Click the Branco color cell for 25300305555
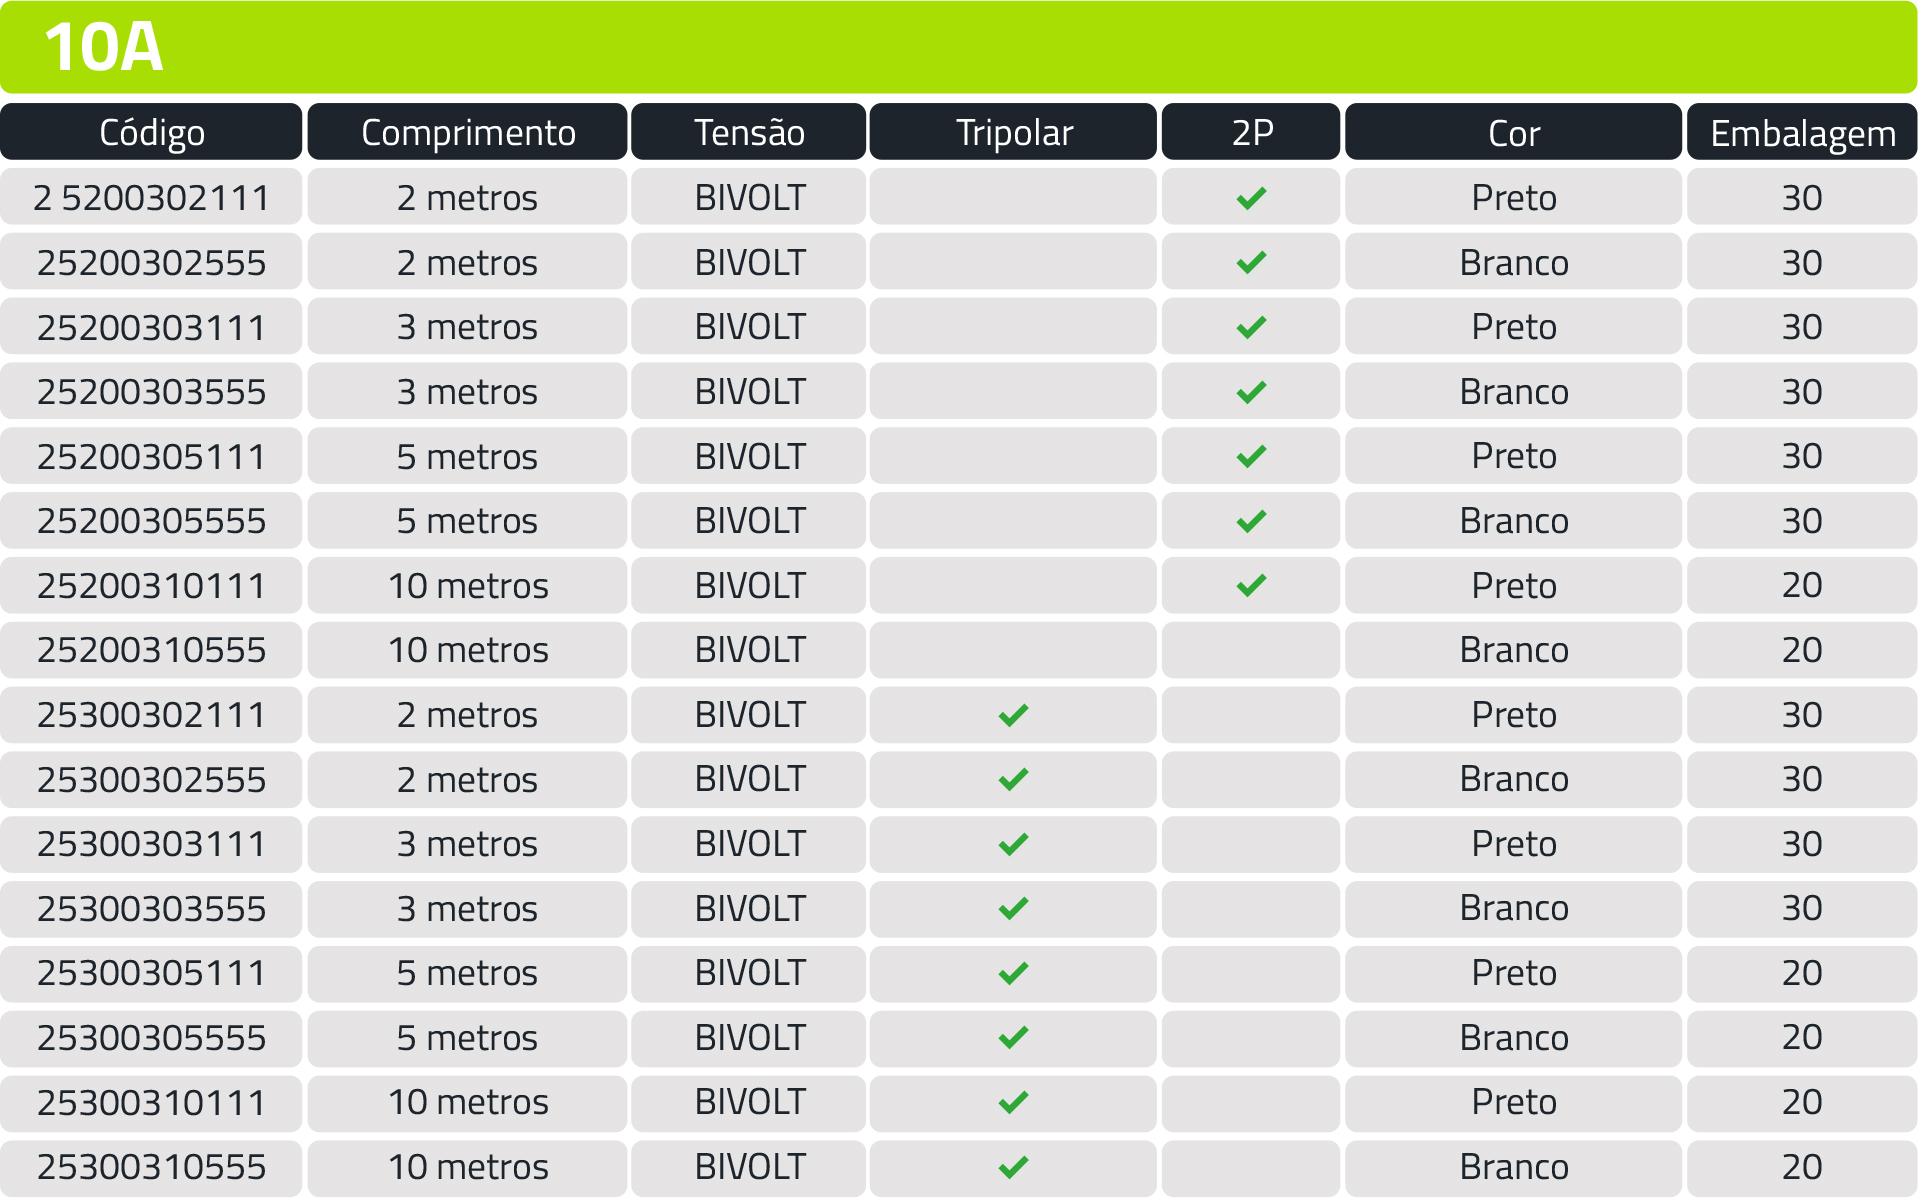This screenshot has height=1198, width=1918. [1513, 1038]
